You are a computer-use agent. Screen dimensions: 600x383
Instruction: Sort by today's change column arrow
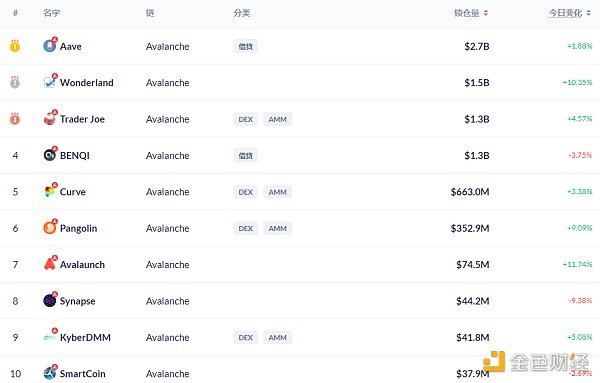pos(589,13)
